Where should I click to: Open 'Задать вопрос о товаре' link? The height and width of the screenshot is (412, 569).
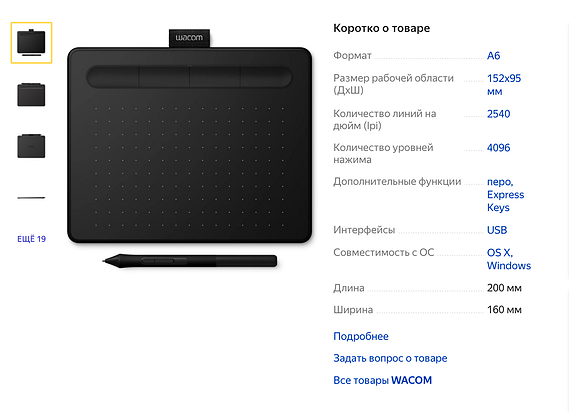point(390,358)
